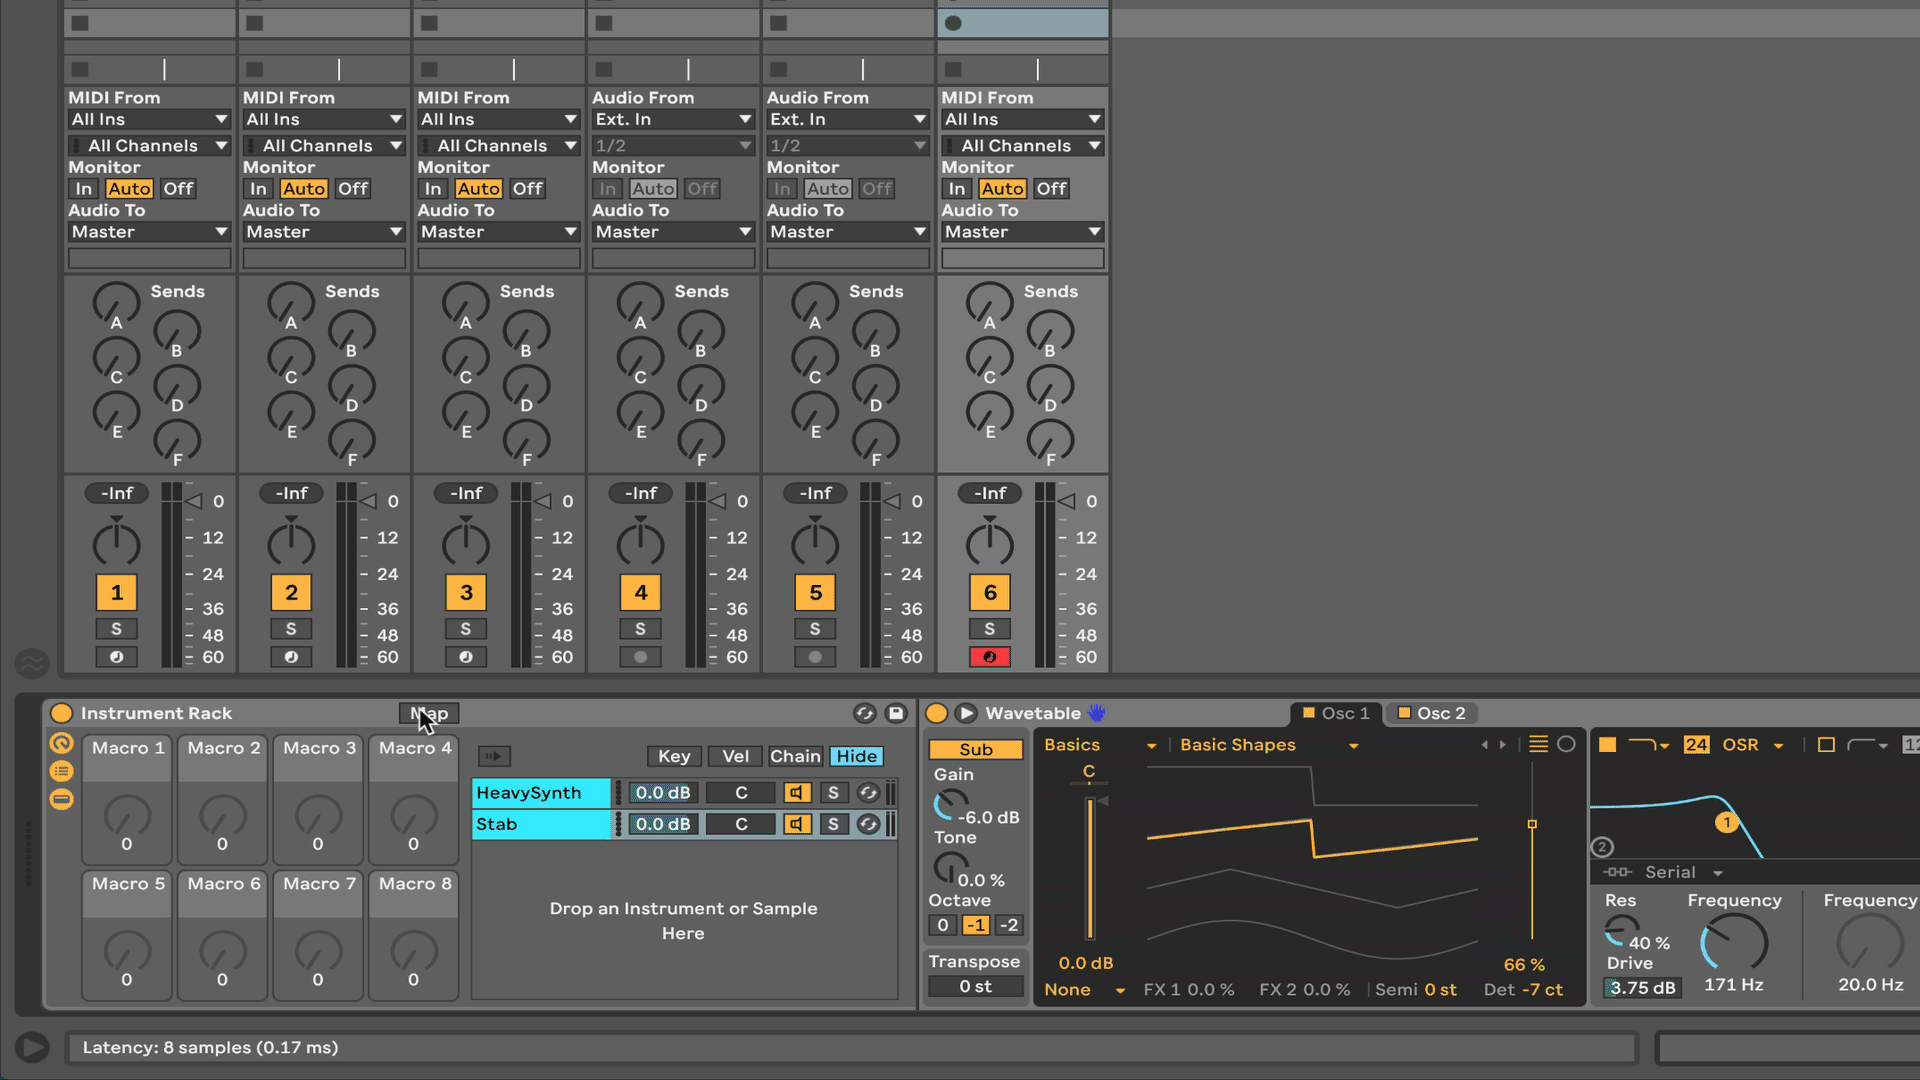Open track 1 MIDI From All Ins dropdown
1920x1080 pixels.
click(x=149, y=119)
